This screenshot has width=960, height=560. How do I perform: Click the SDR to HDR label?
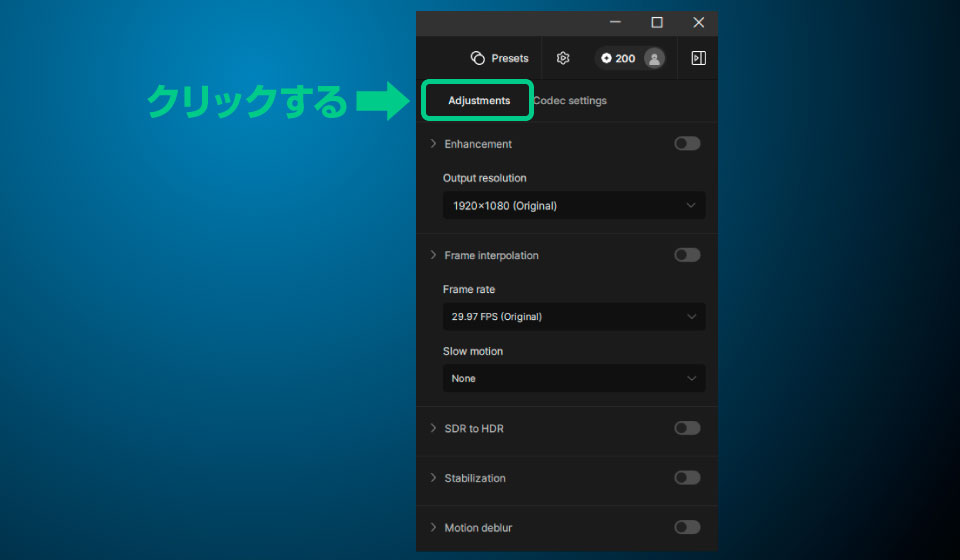pyautogui.click(x=474, y=428)
